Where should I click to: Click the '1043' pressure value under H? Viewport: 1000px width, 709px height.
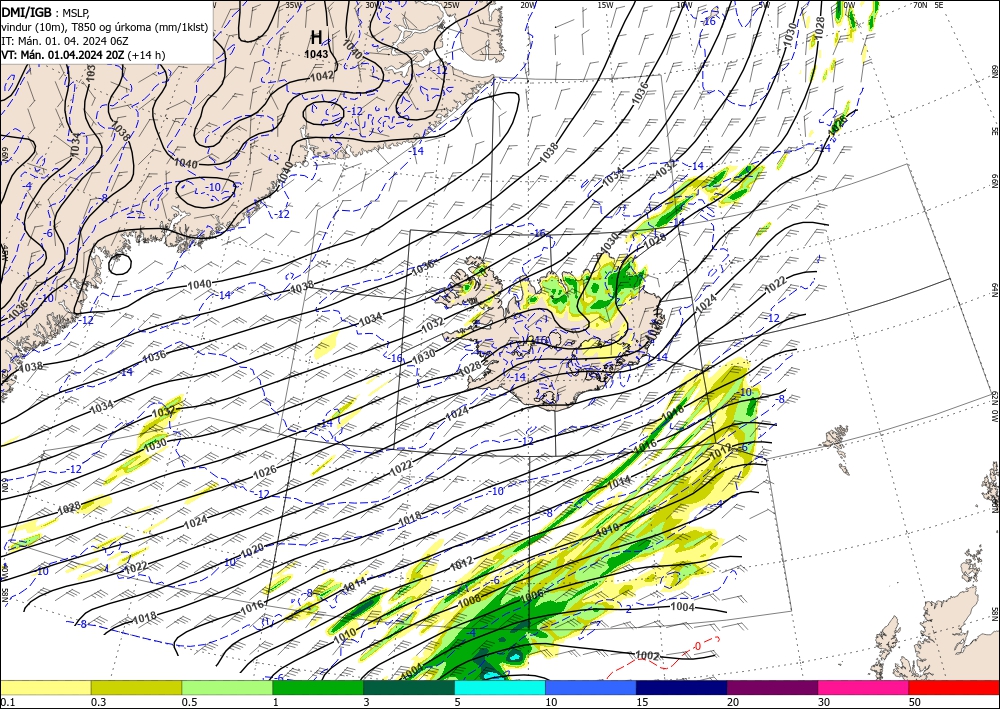316,54
